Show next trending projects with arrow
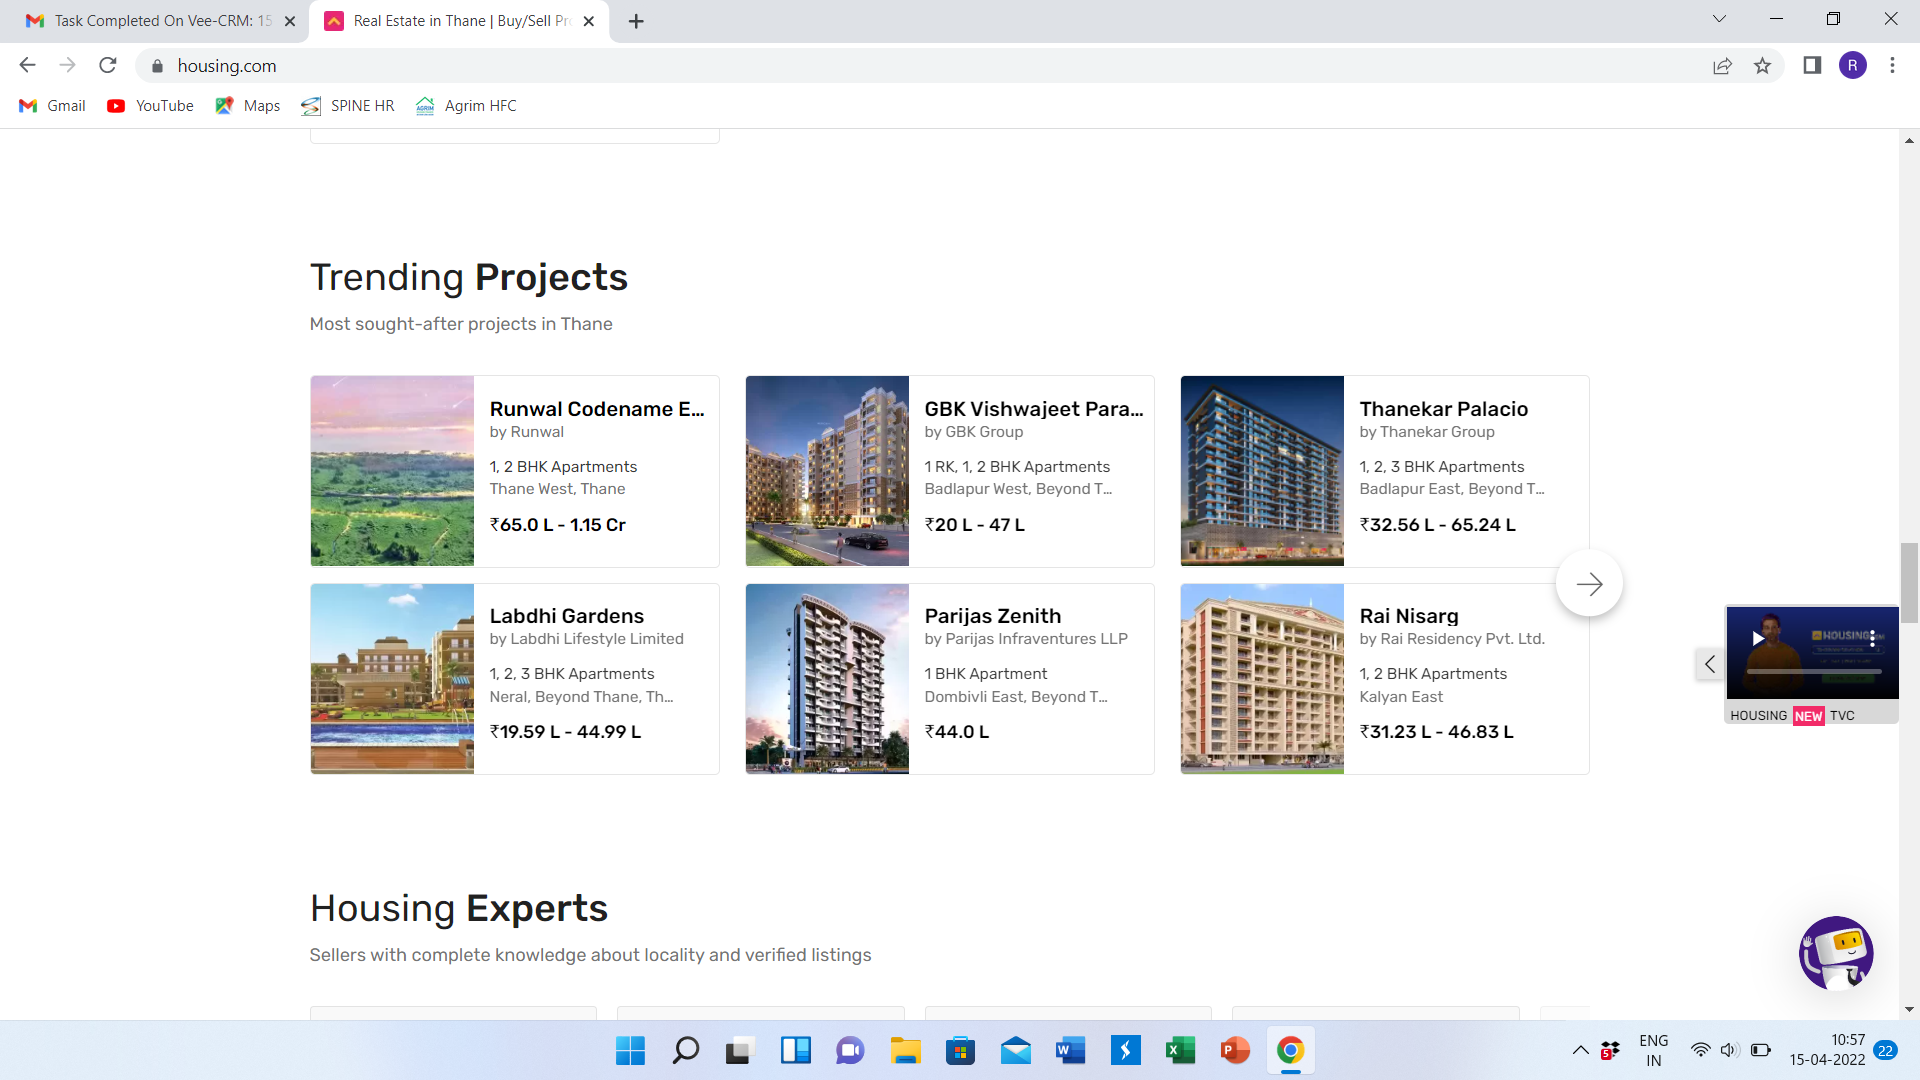The height and width of the screenshot is (1080, 1920). pyautogui.click(x=1589, y=584)
